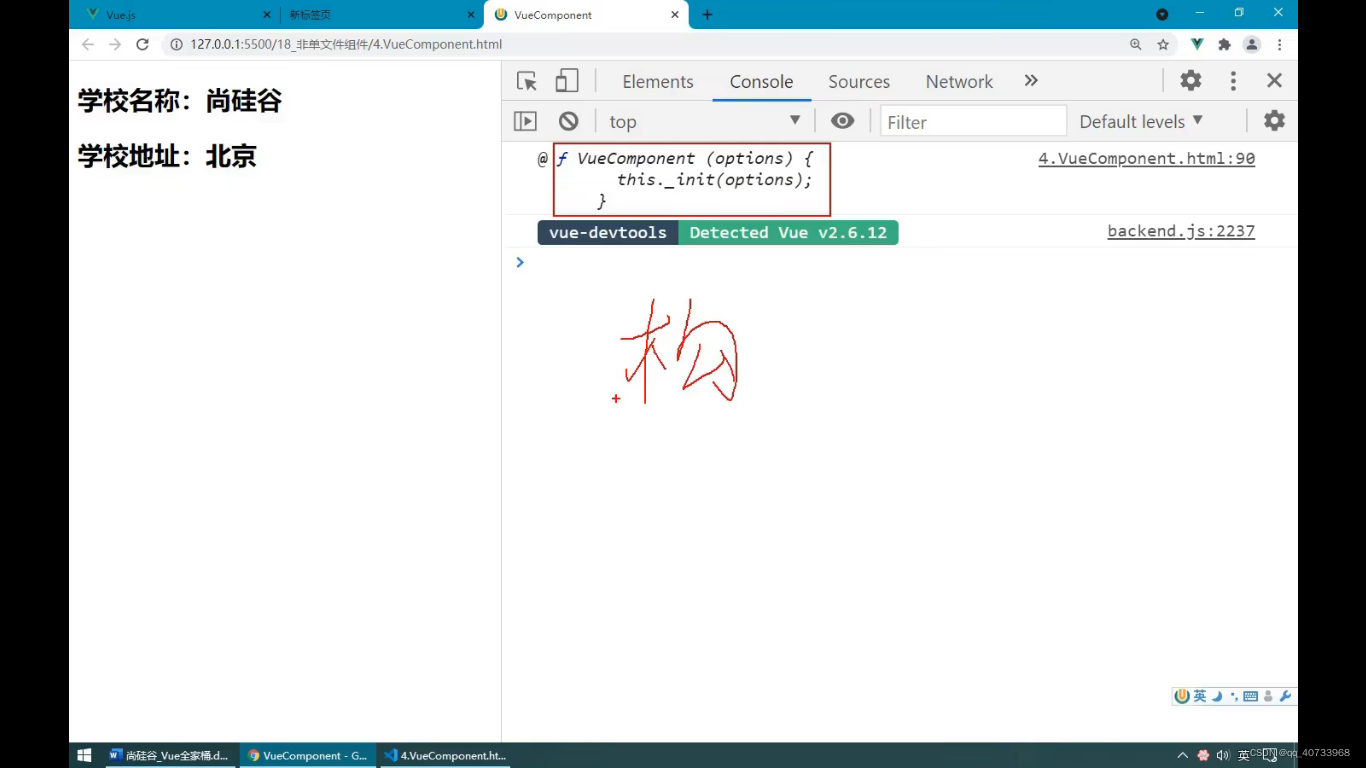Select the inspect element picker icon
This screenshot has height=768, width=1366.
tap(527, 81)
